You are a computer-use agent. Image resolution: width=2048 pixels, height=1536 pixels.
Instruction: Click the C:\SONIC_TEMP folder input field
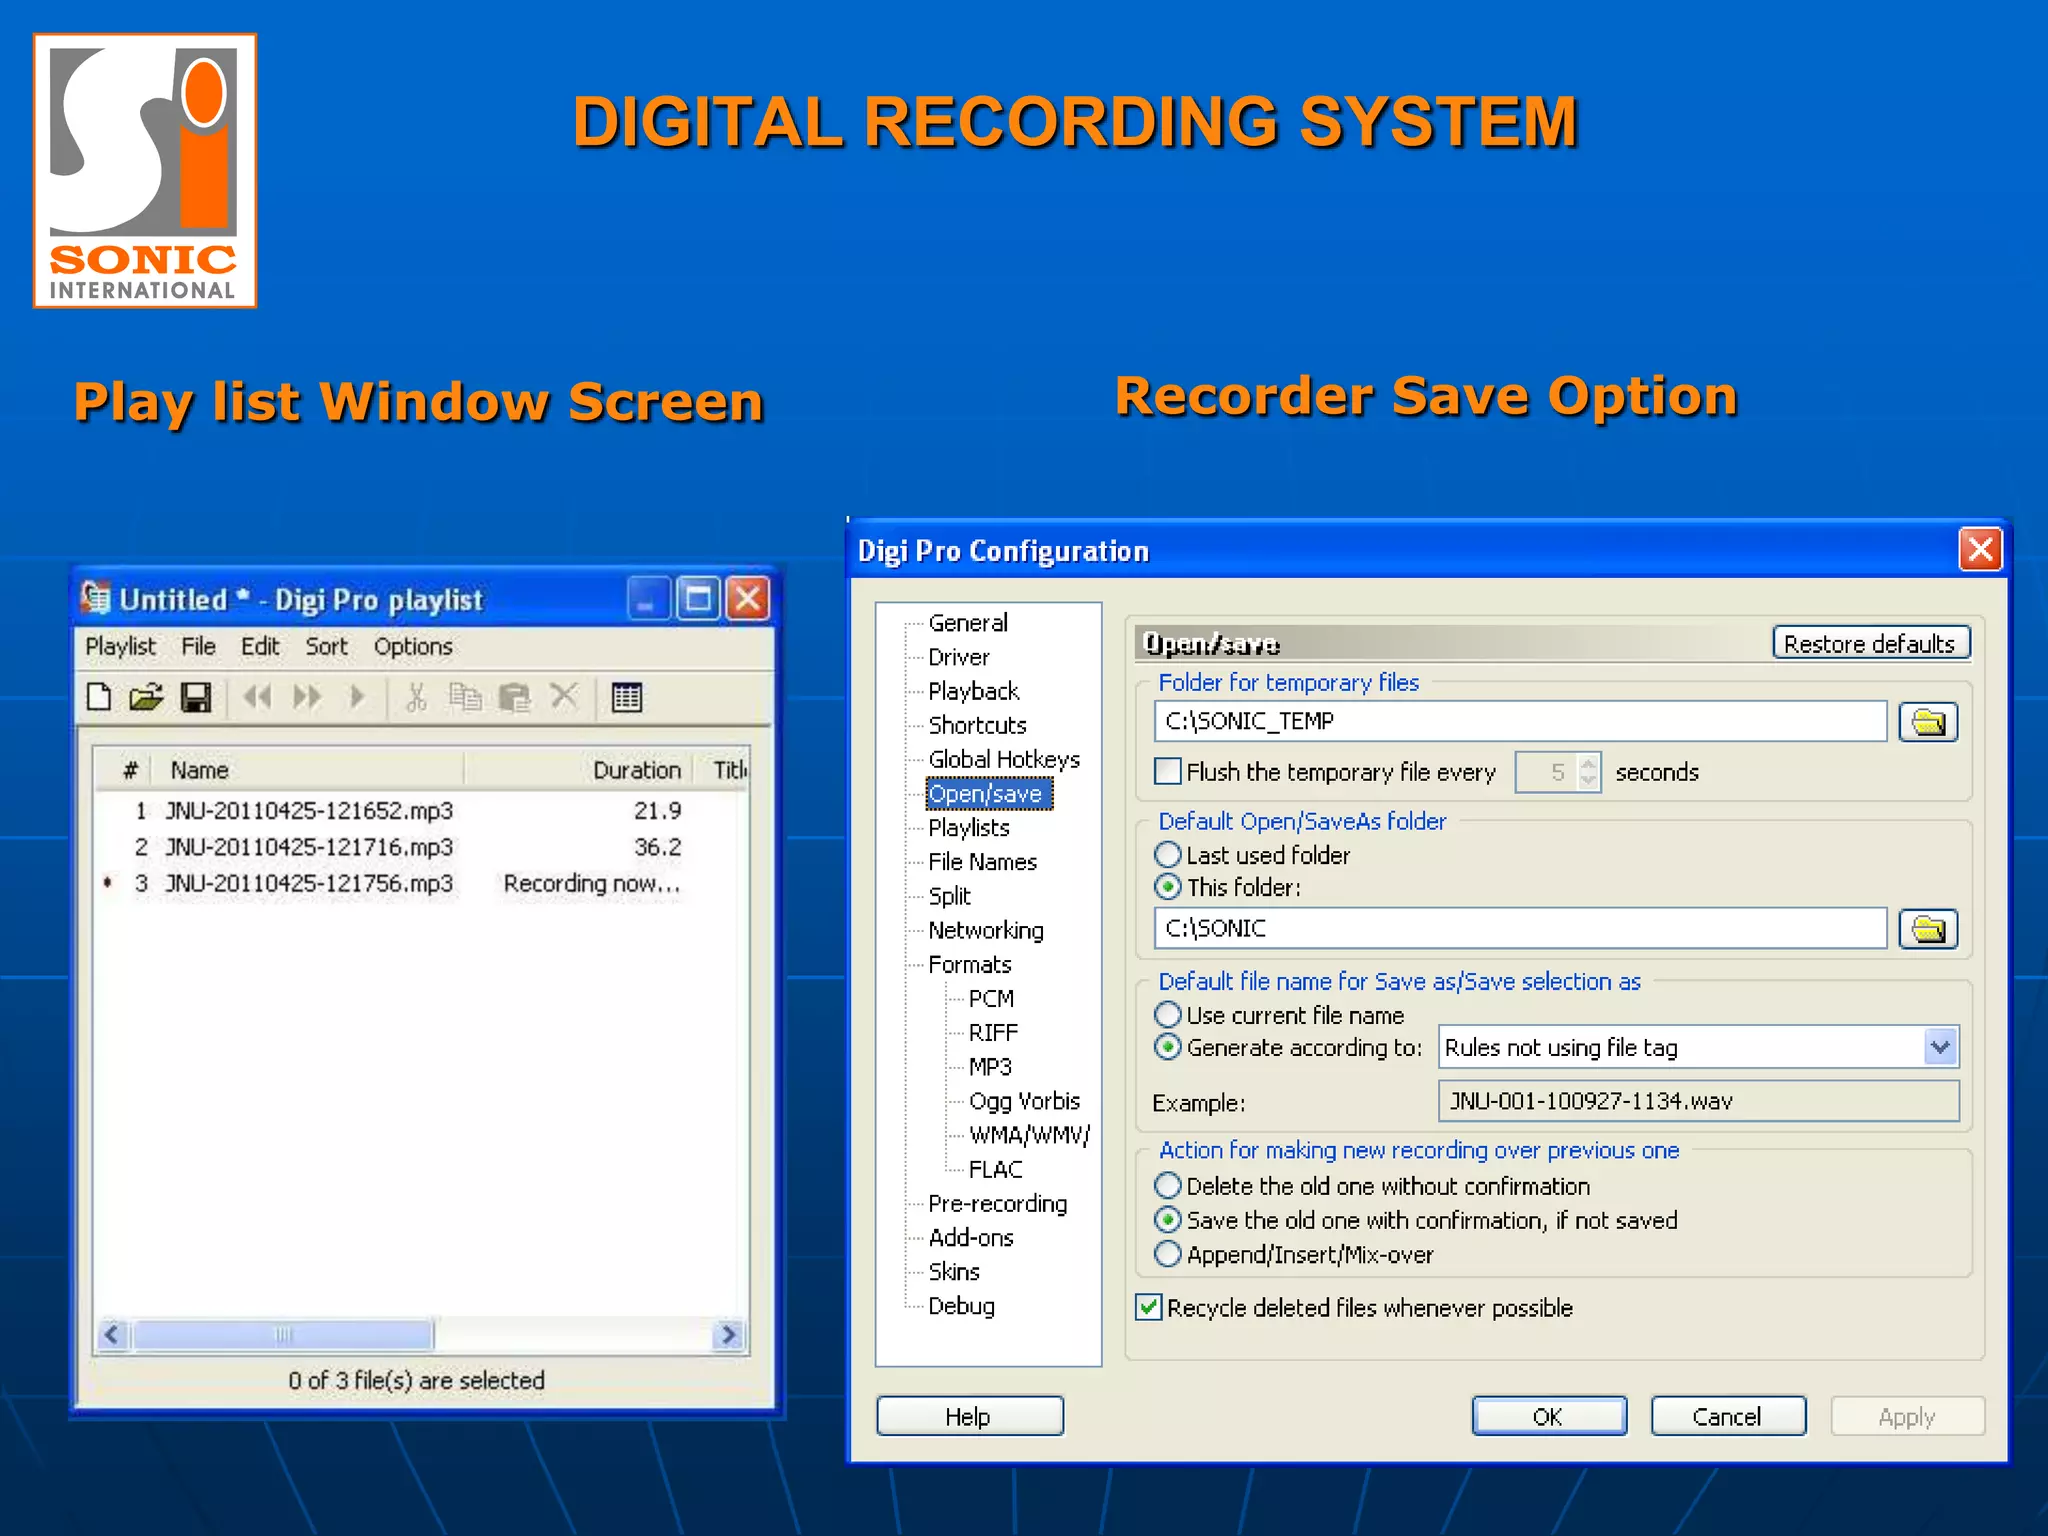[x=1520, y=721]
